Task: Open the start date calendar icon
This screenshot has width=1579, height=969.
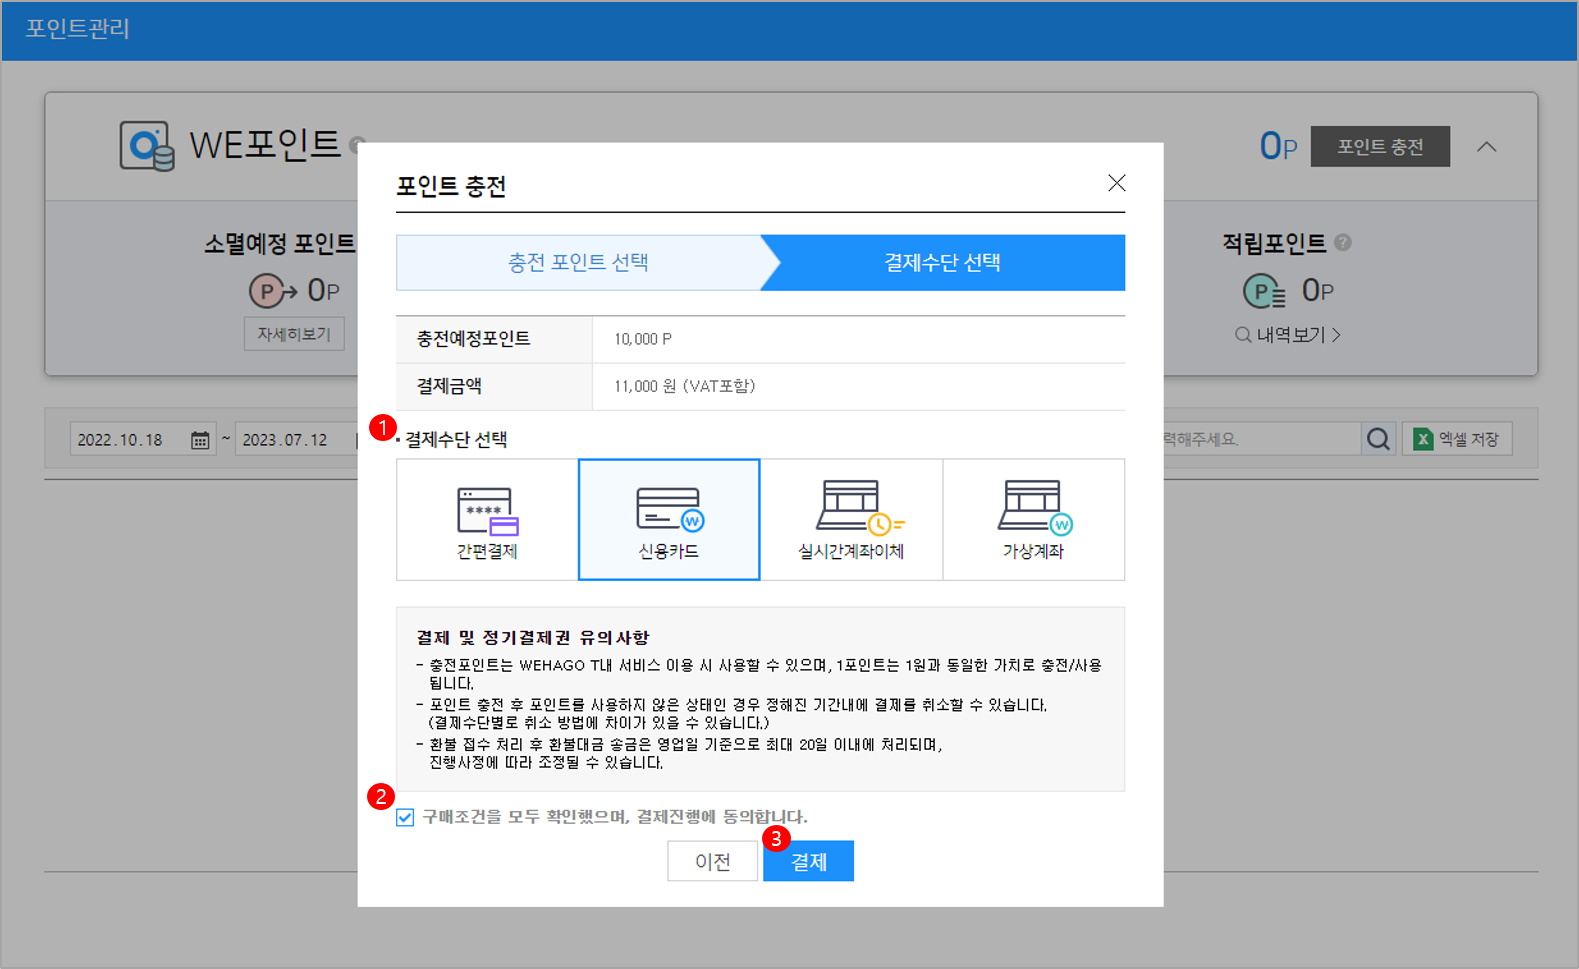Action: (x=200, y=440)
